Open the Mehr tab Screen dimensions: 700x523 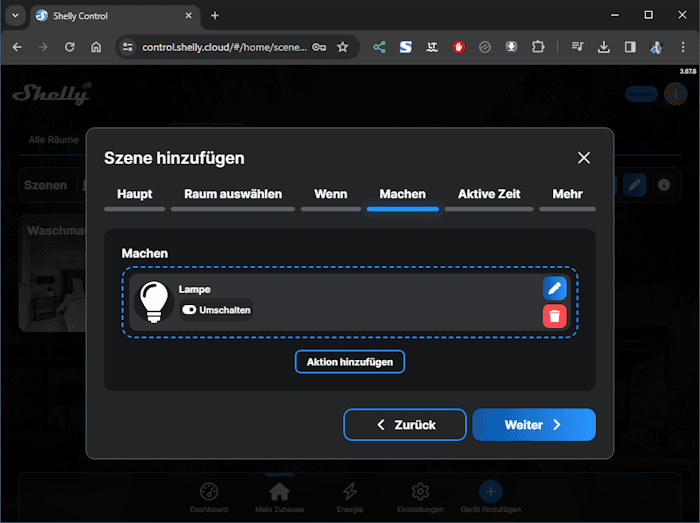pyautogui.click(x=567, y=194)
